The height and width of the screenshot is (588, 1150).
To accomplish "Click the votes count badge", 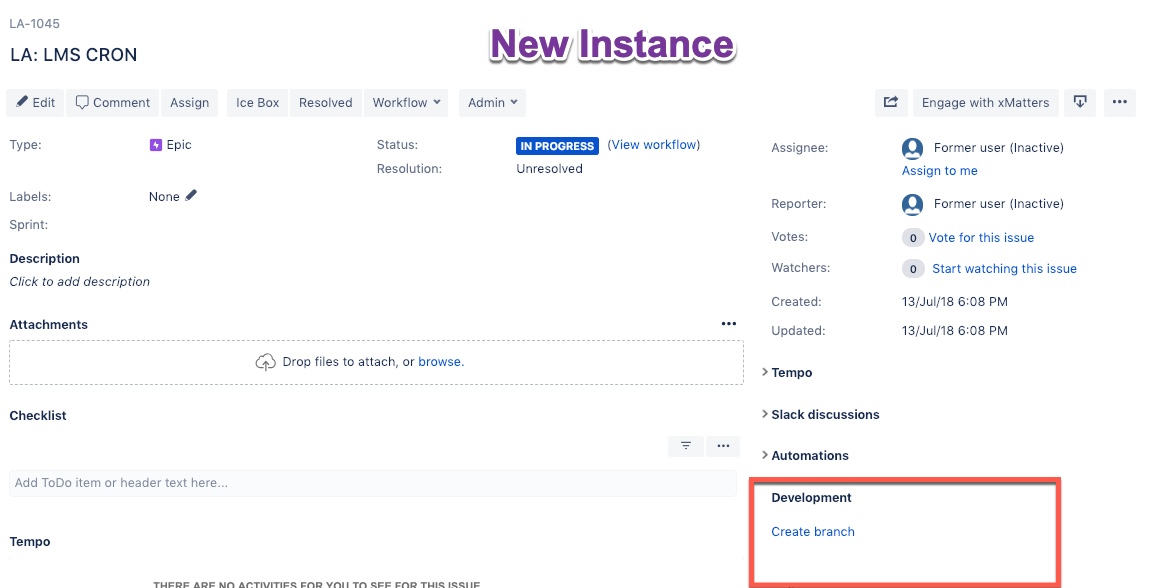I will (913, 238).
